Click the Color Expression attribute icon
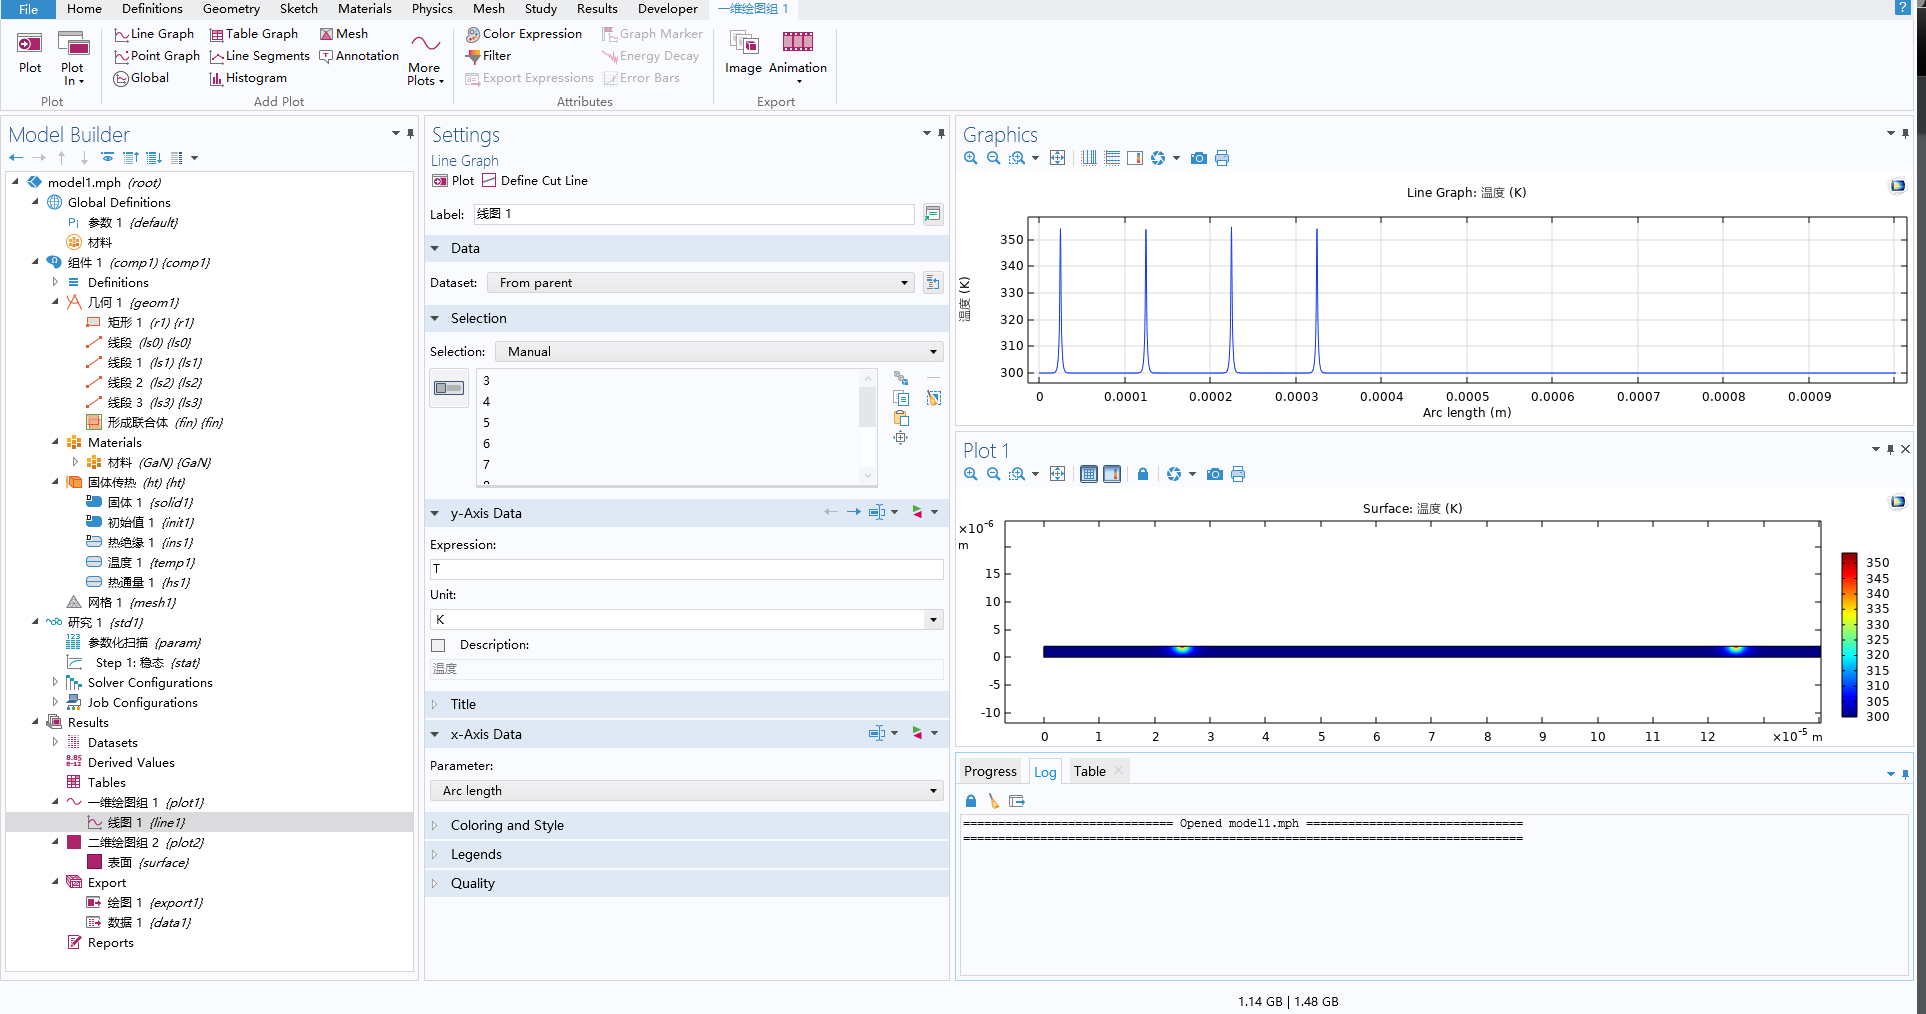This screenshot has width=1926, height=1014. coord(473,34)
